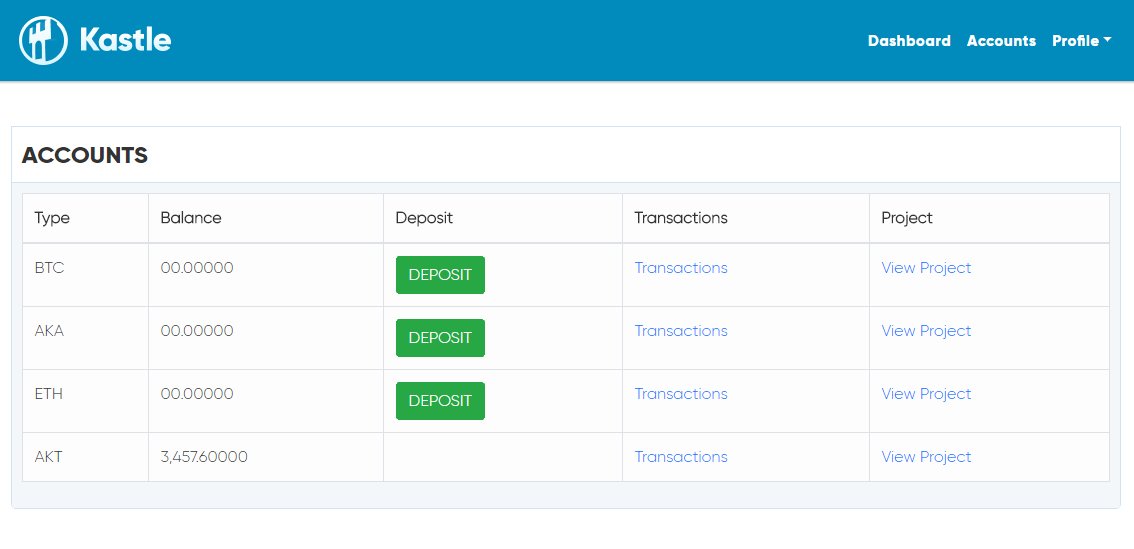Open the Dashboard page
1134x549 pixels.
(x=909, y=41)
